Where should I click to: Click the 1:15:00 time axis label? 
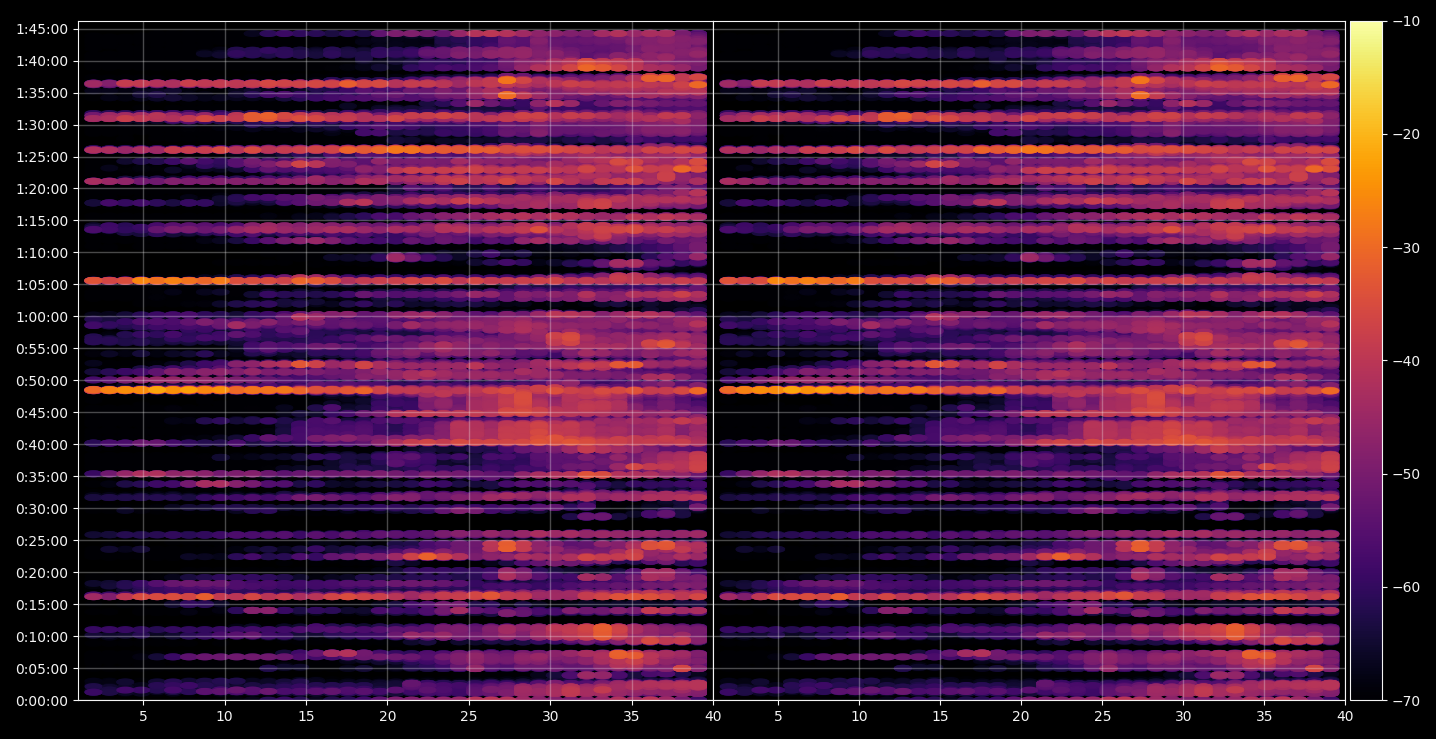point(42,221)
